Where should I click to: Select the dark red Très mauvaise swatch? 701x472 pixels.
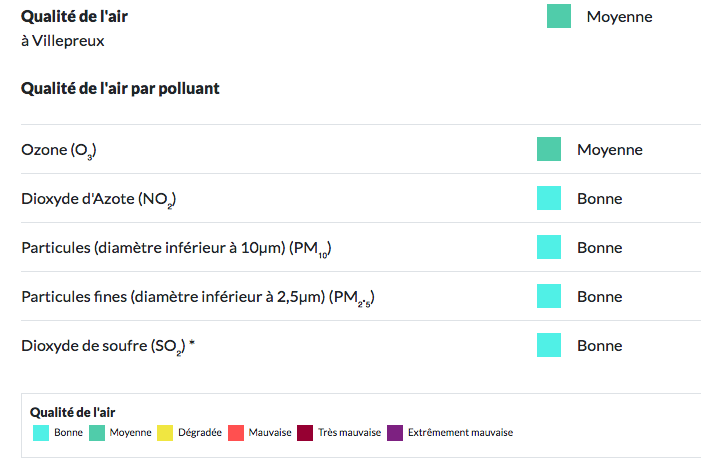point(305,433)
